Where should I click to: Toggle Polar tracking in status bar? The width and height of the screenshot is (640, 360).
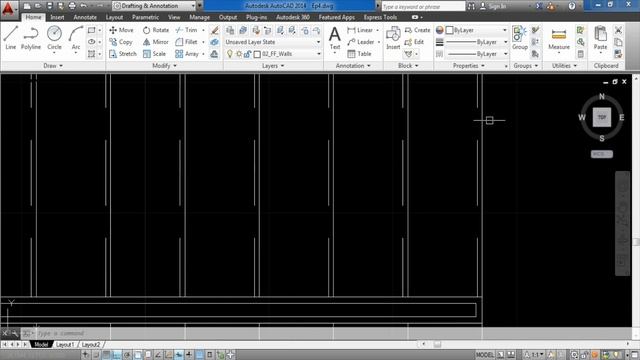(x=127, y=355)
